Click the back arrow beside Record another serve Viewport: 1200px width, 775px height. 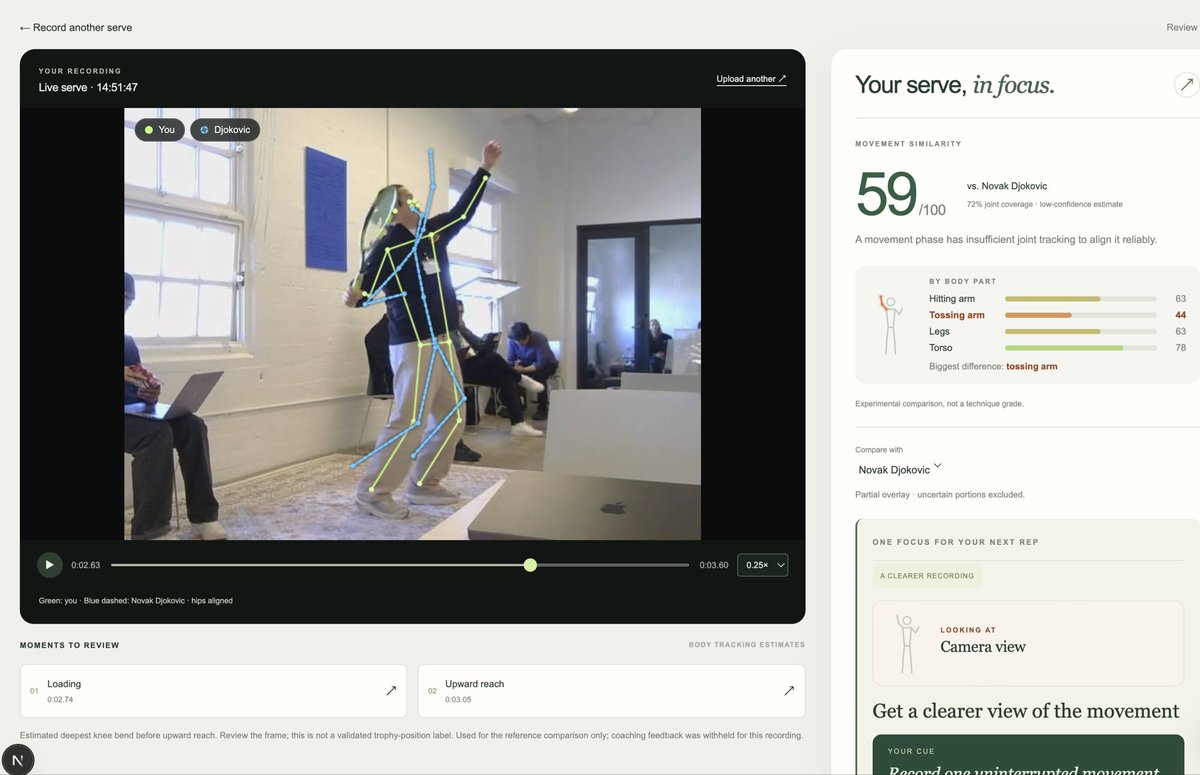[25, 28]
